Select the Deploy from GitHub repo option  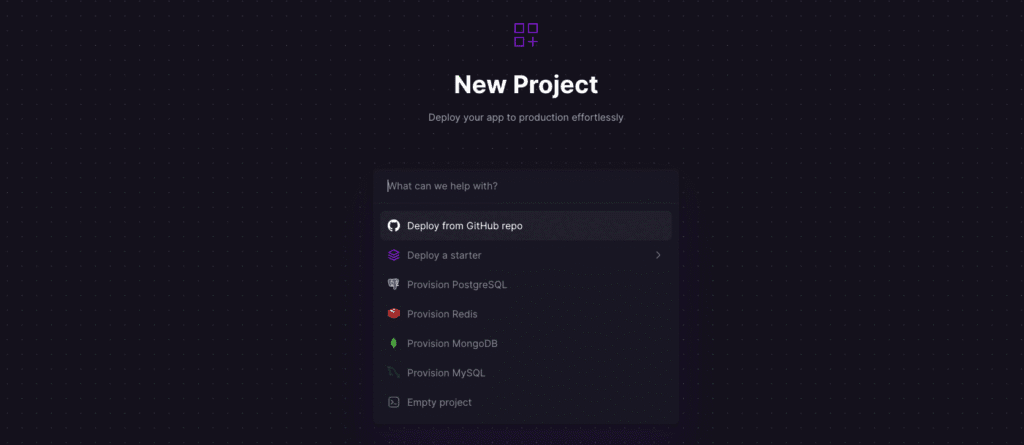point(464,226)
